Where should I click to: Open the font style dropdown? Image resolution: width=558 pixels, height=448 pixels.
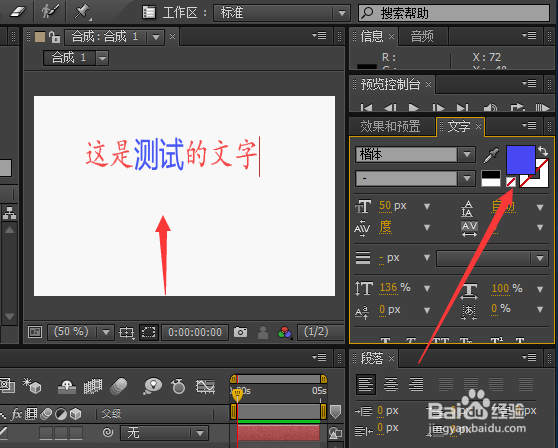tap(467, 178)
